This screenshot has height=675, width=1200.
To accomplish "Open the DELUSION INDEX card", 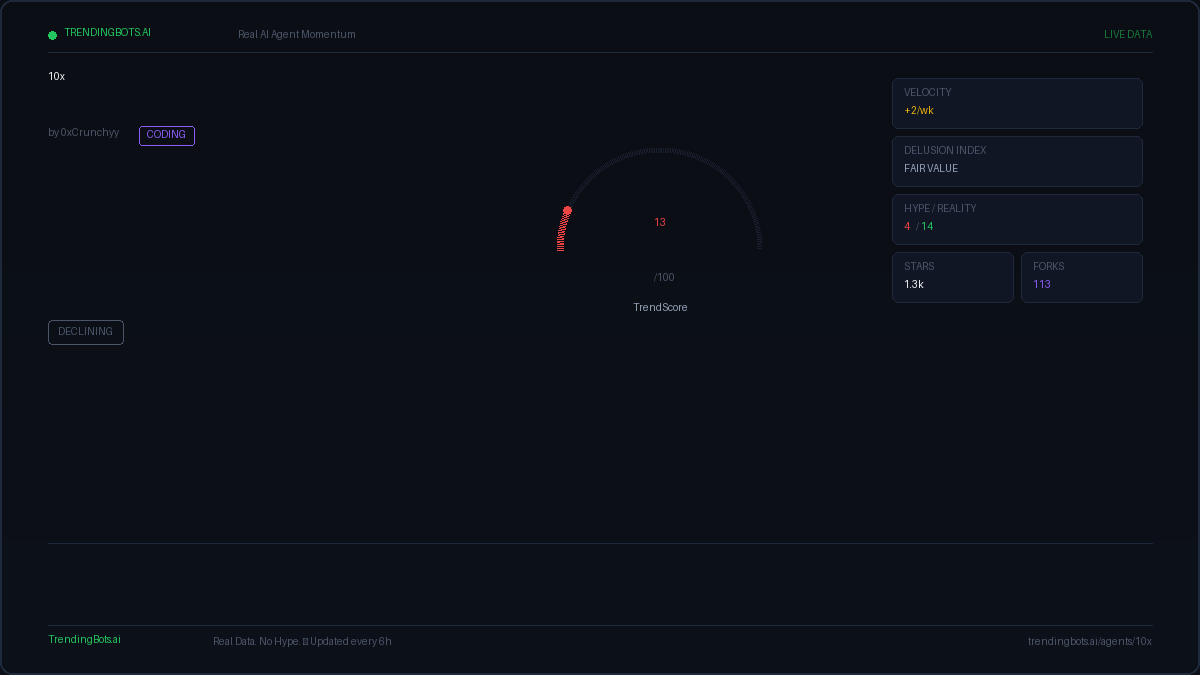I will 1017,161.
